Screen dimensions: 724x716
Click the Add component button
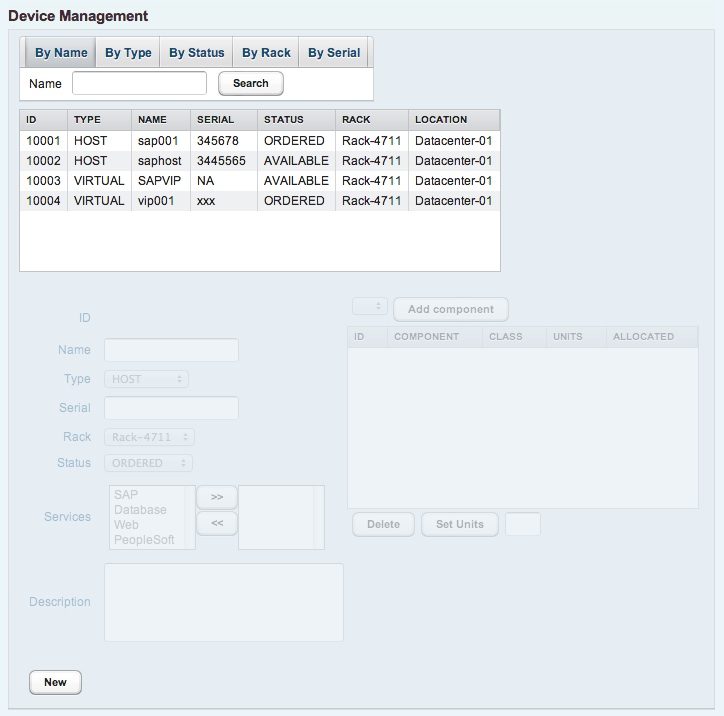click(x=450, y=309)
